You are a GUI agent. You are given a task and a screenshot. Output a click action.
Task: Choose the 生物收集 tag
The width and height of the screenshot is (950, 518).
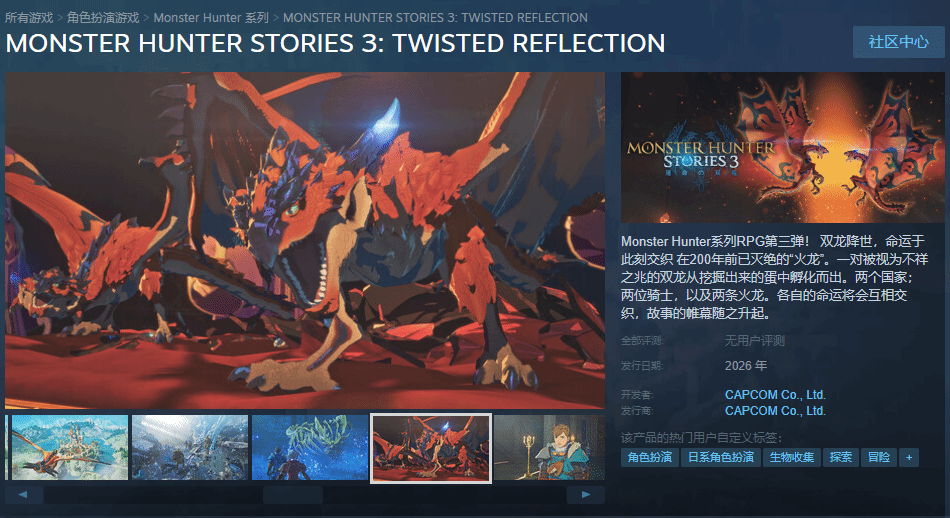(x=791, y=457)
